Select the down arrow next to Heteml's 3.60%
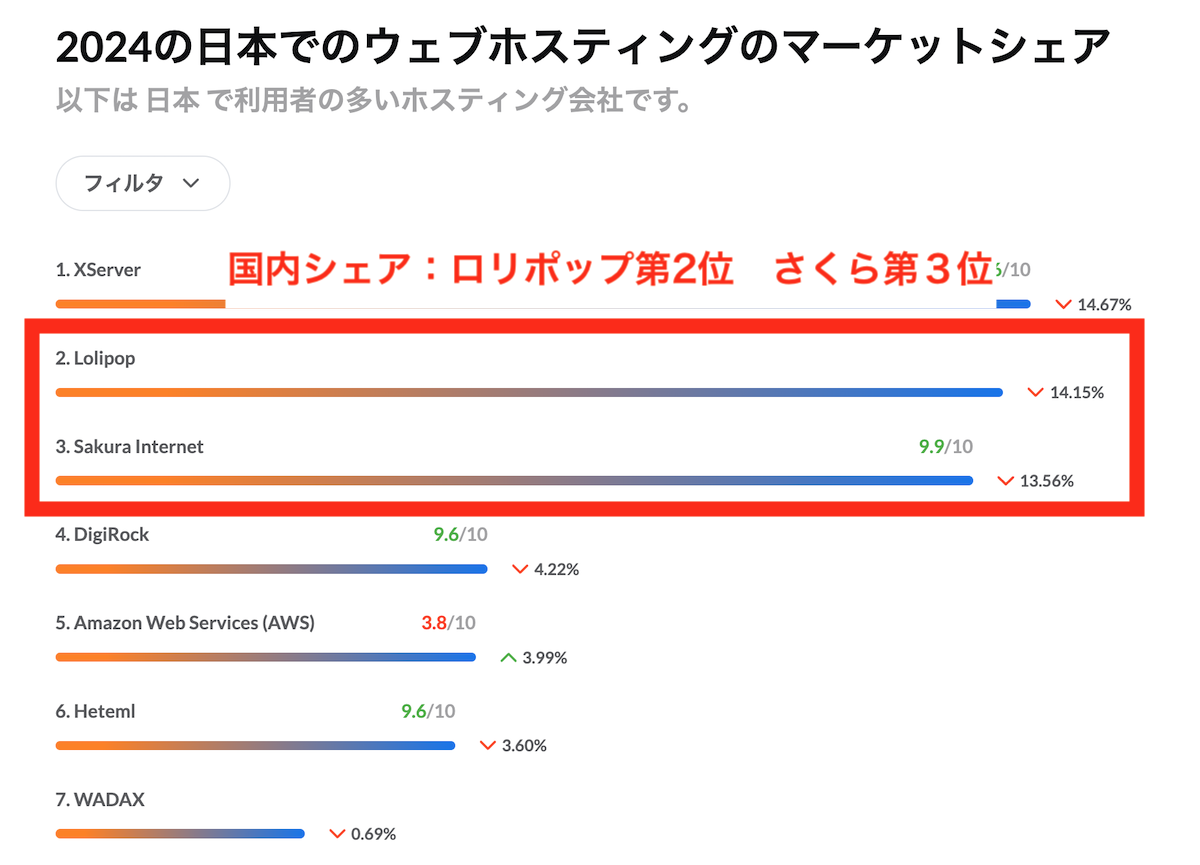The width and height of the screenshot is (1200, 865). pyautogui.click(x=487, y=745)
